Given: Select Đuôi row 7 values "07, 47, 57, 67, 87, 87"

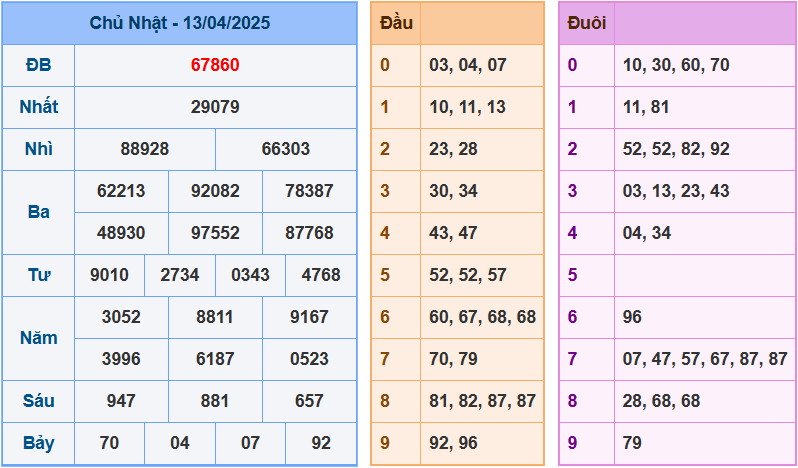Looking at the screenshot, I should [x=704, y=359].
